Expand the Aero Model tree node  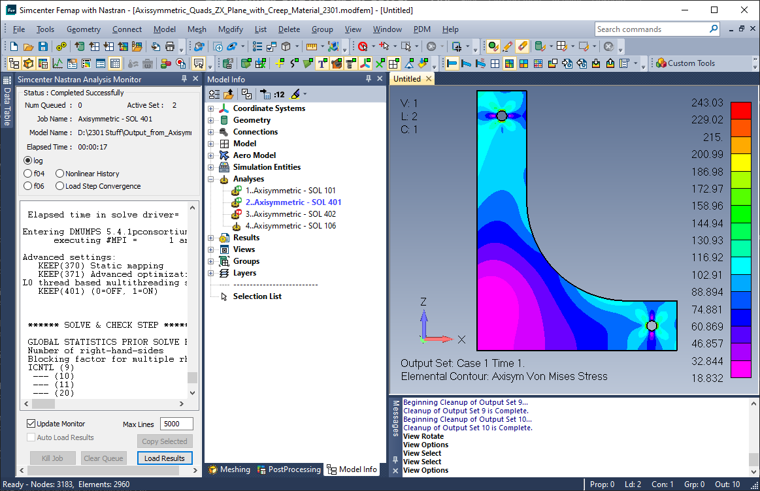pos(211,155)
